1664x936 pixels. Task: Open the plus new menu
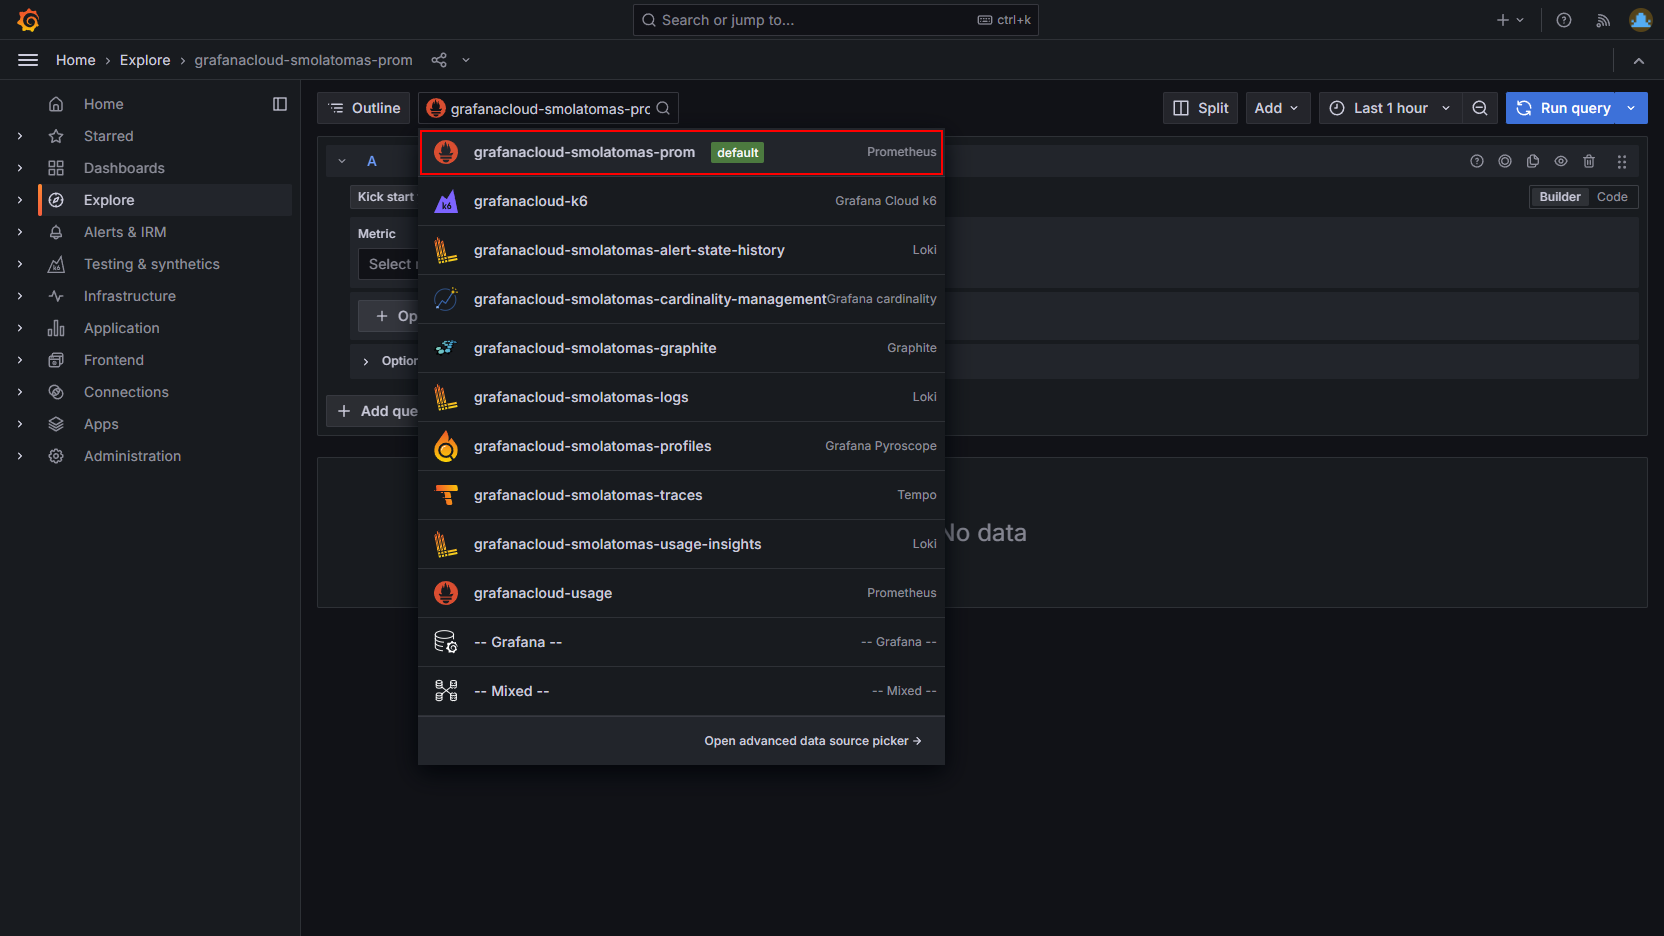point(1510,20)
